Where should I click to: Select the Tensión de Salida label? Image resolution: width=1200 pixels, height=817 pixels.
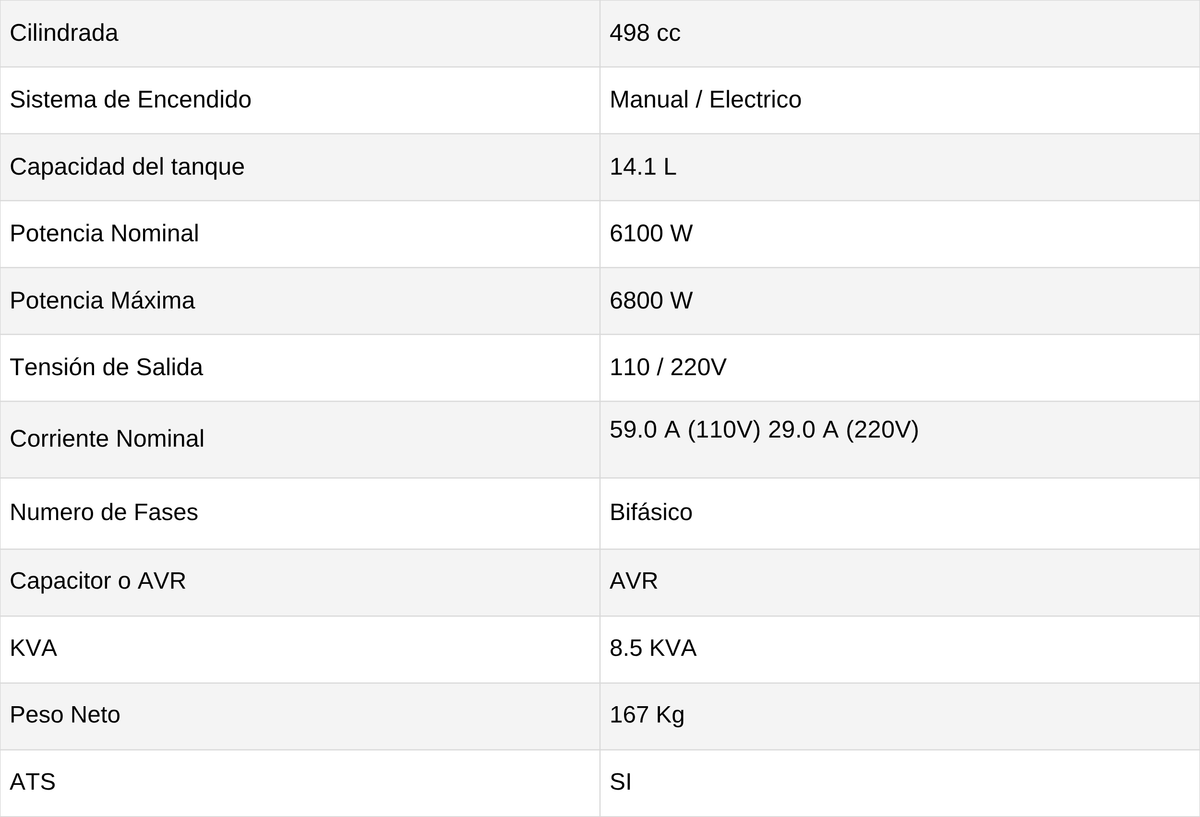(106, 367)
